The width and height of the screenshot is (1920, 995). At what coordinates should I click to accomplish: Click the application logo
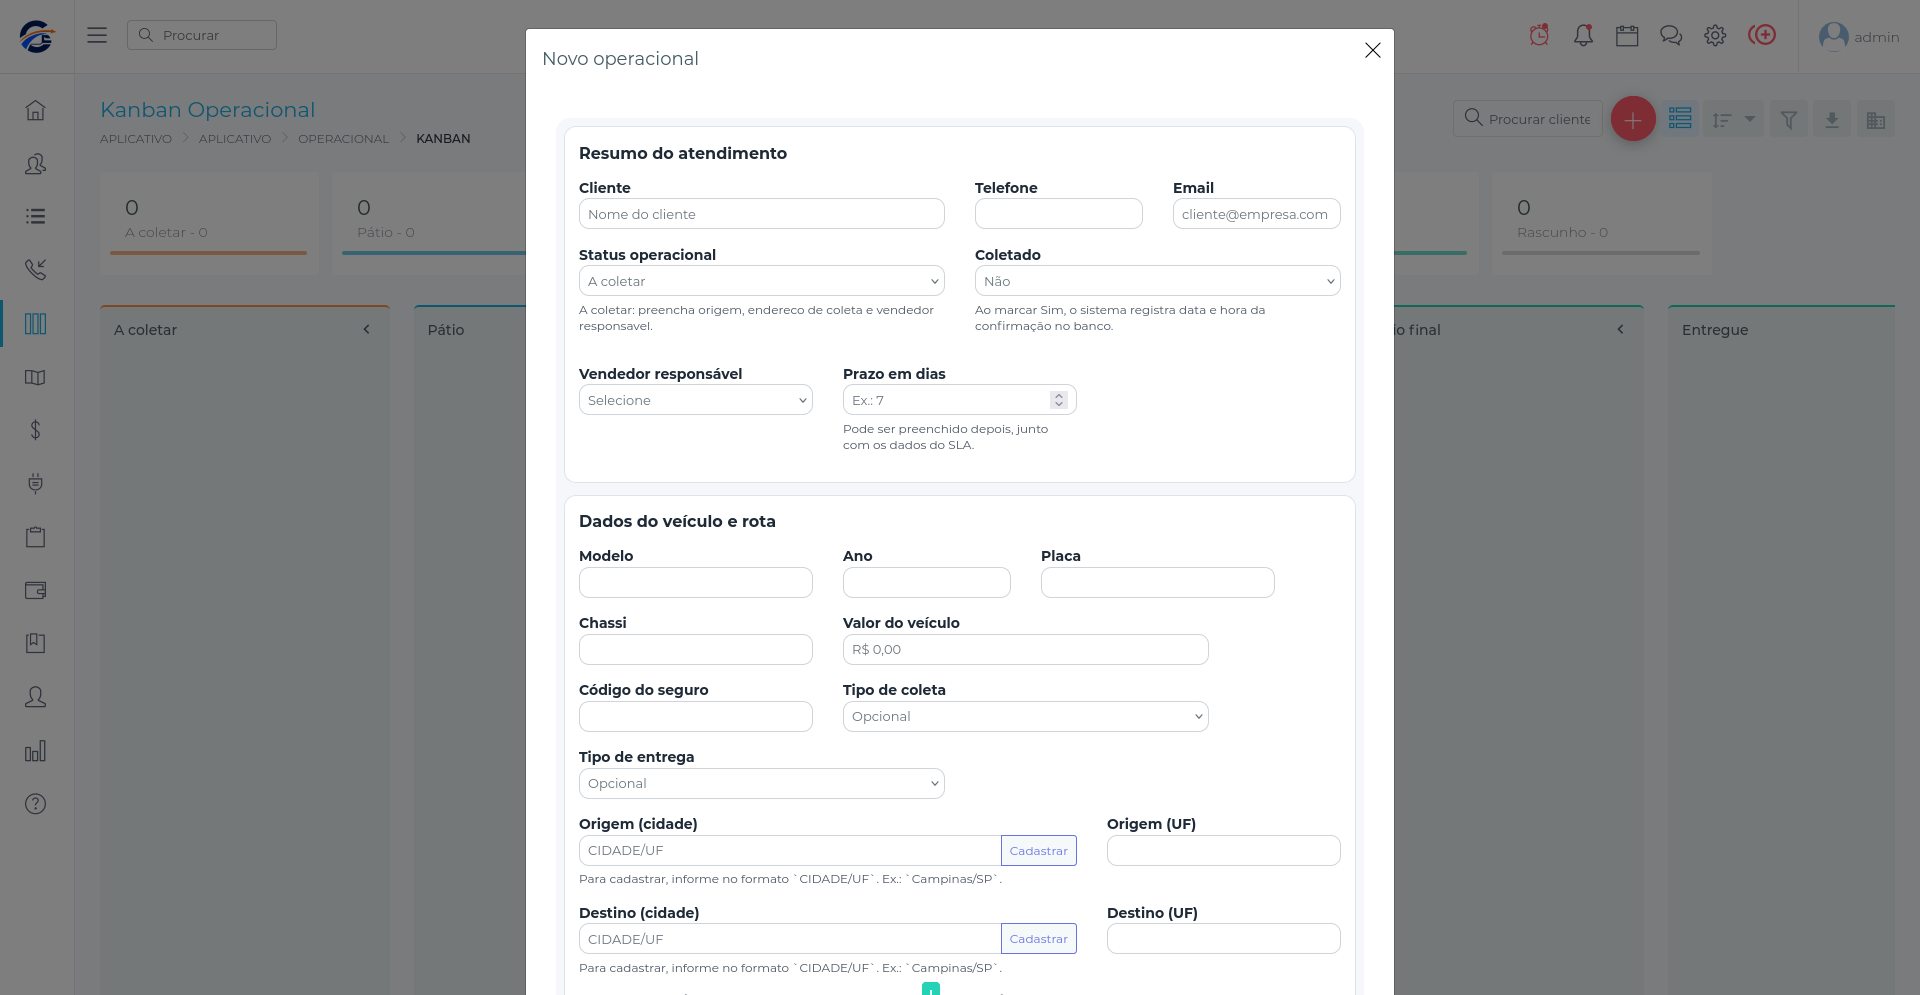tap(37, 36)
